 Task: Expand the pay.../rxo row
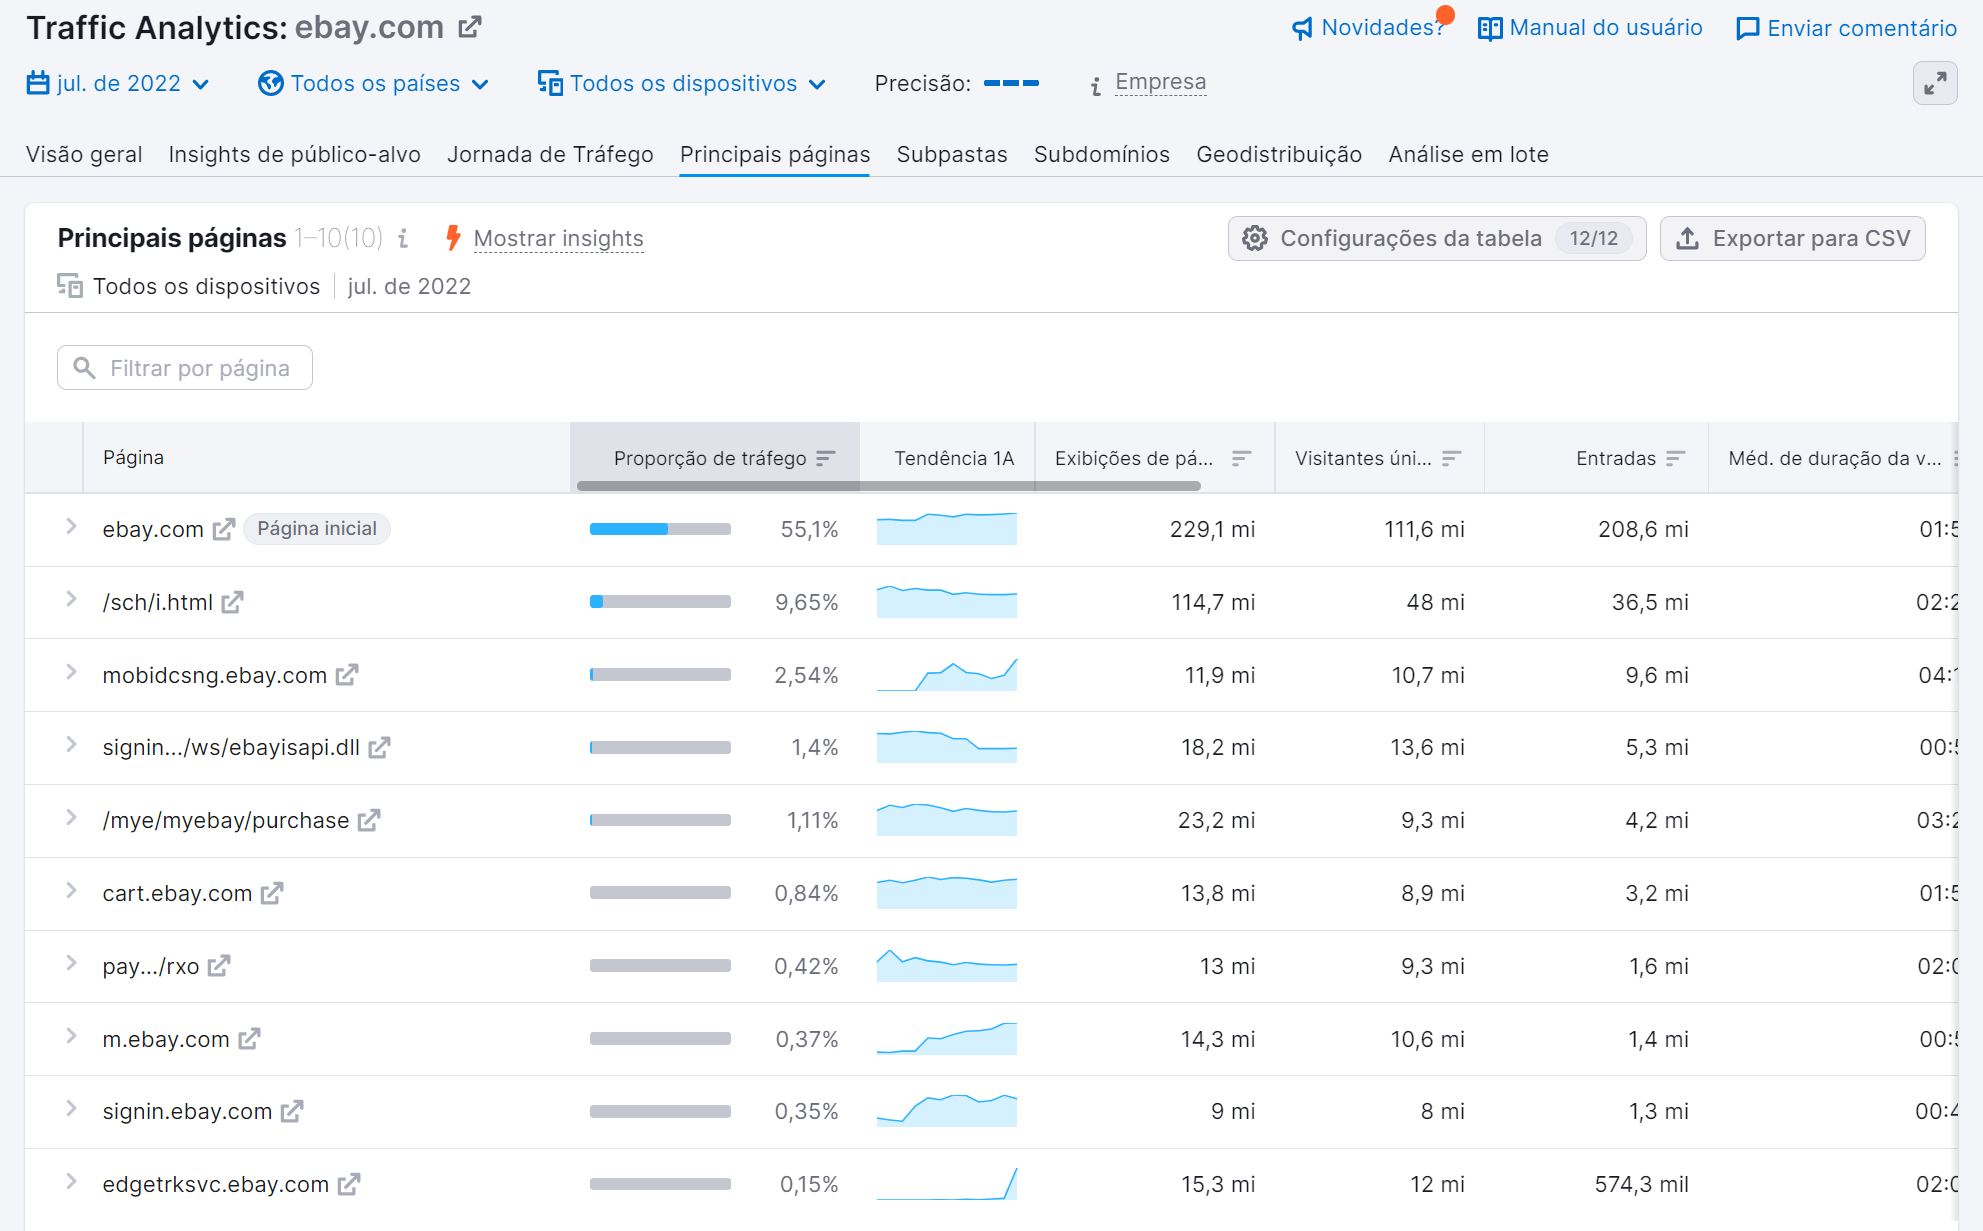coord(71,964)
